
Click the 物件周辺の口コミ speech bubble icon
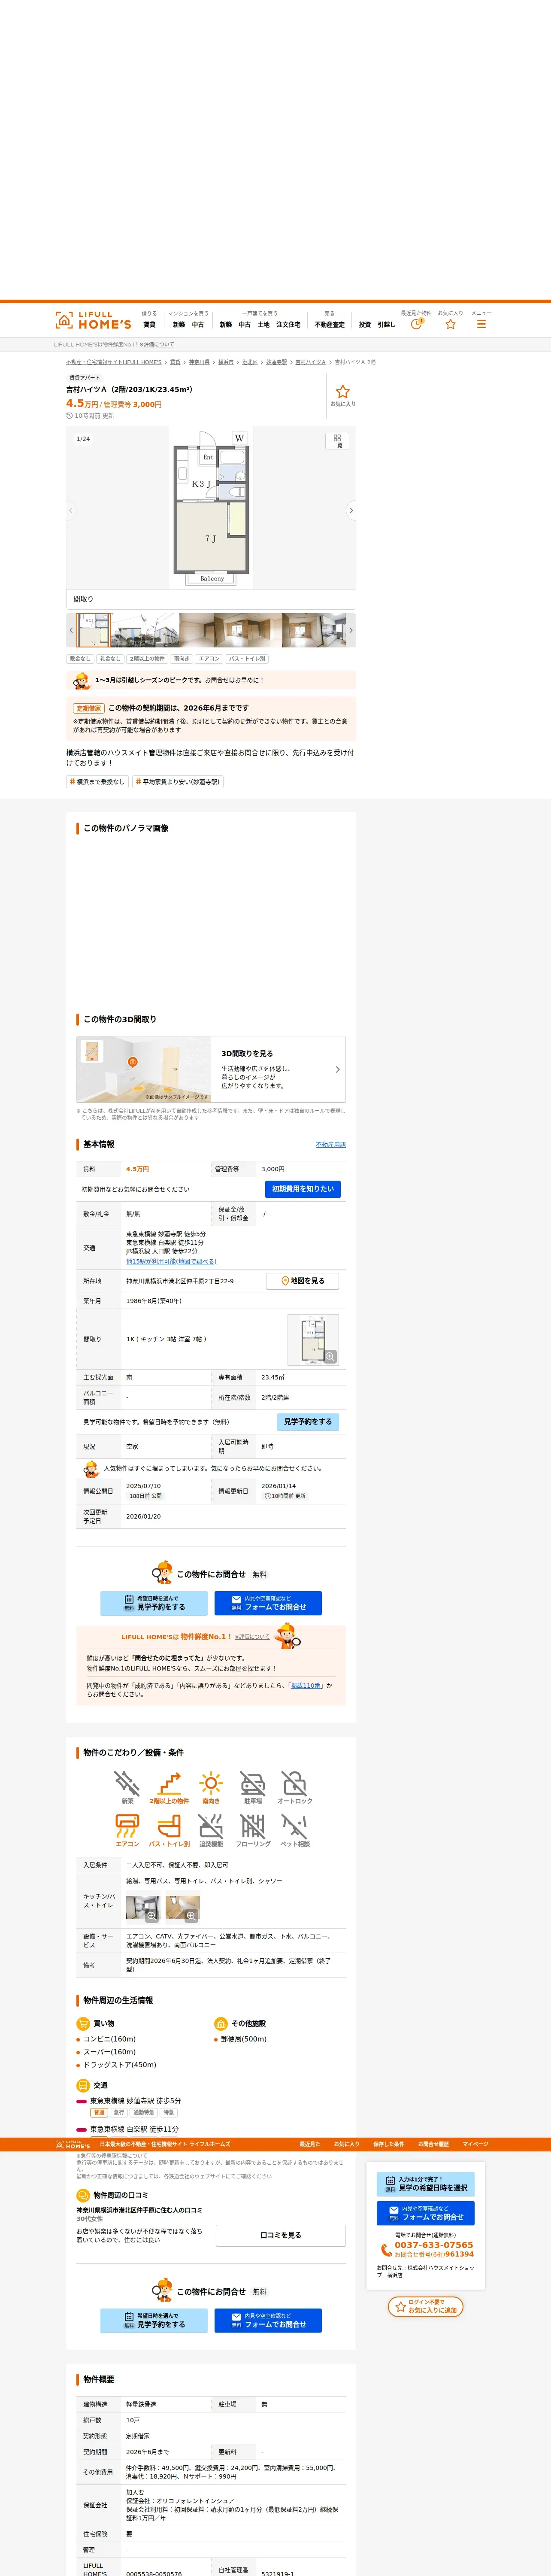pos(83,2195)
